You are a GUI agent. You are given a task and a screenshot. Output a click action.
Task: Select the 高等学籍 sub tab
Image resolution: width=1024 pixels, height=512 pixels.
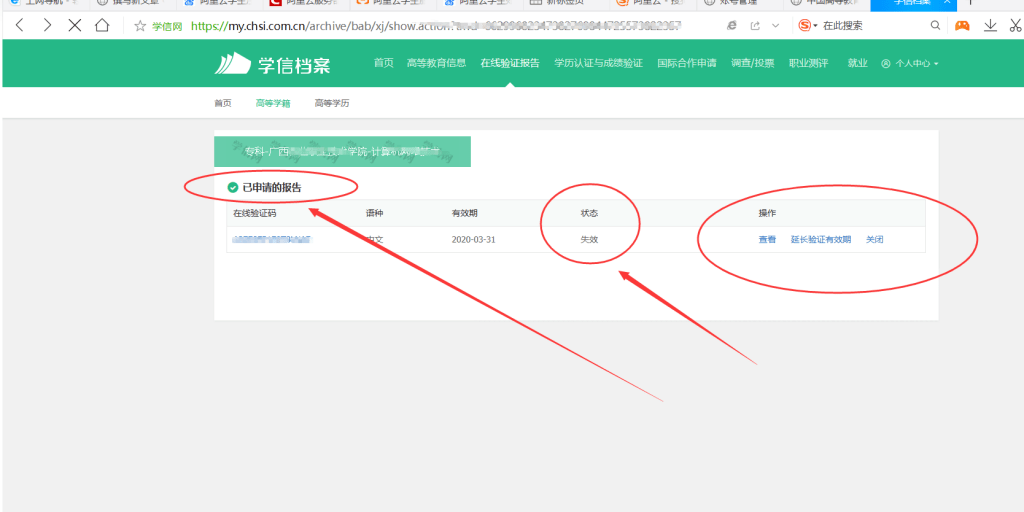273,103
